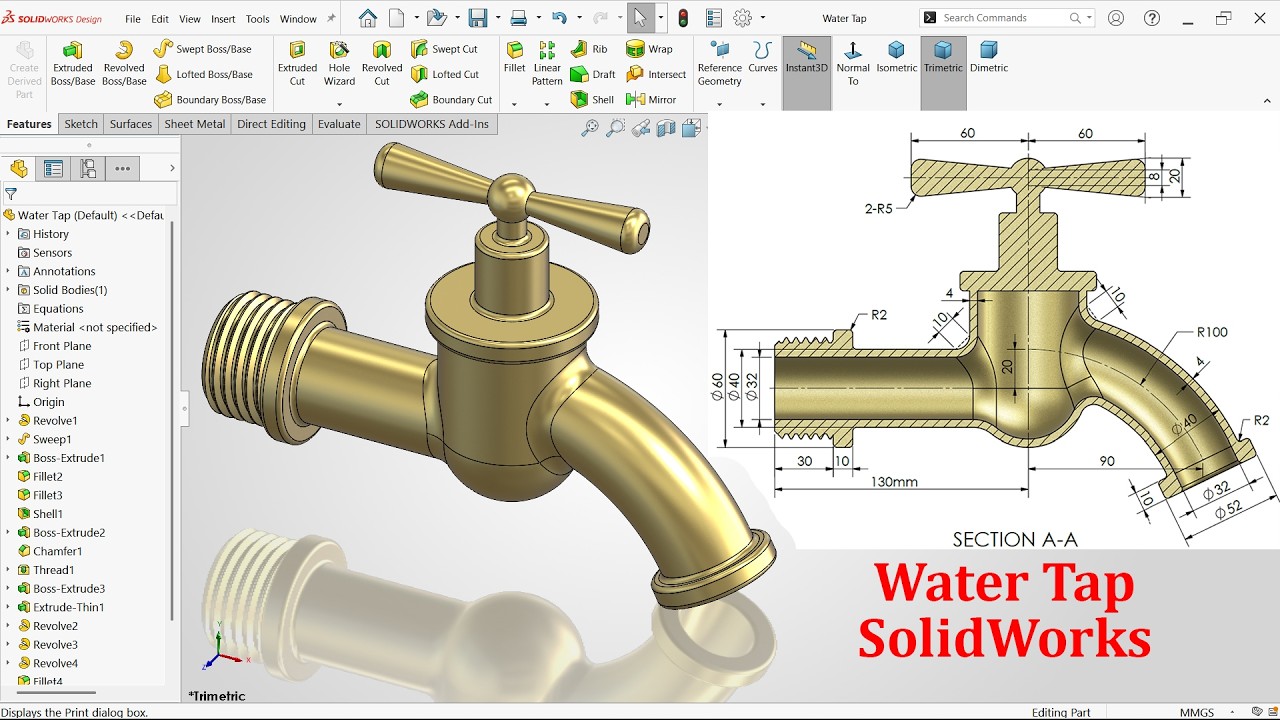Choose the Swept Cut command
This screenshot has height=720, width=1280.
[x=444, y=49]
